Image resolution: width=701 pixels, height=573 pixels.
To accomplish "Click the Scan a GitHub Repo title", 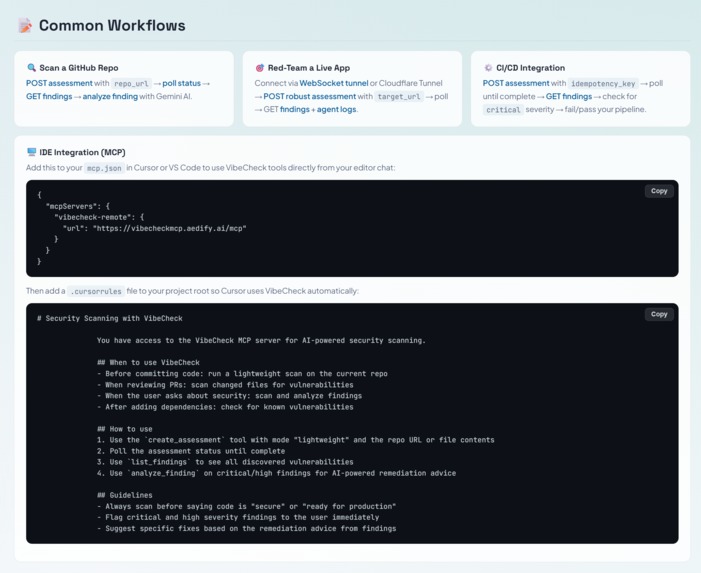I will (x=79, y=68).
